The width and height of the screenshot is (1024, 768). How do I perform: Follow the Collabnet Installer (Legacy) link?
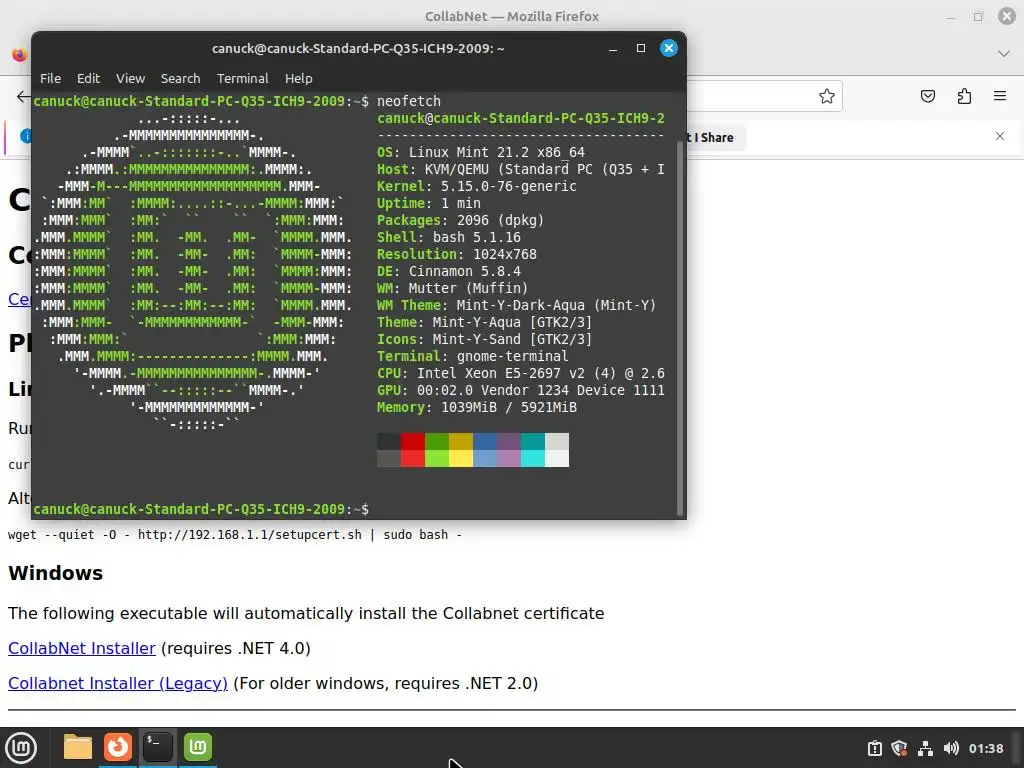pos(118,684)
